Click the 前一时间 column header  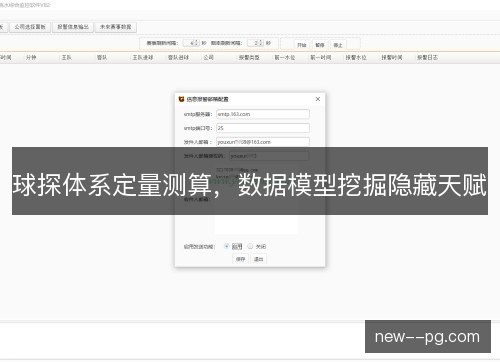coord(321,57)
